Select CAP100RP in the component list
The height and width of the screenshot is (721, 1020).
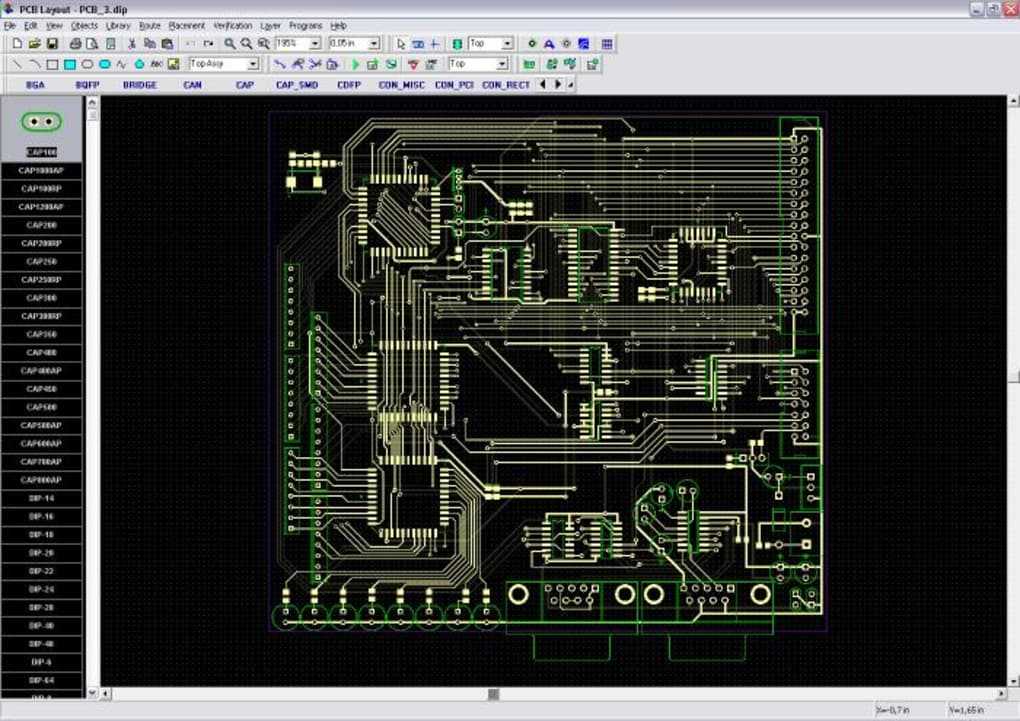[x=41, y=189]
